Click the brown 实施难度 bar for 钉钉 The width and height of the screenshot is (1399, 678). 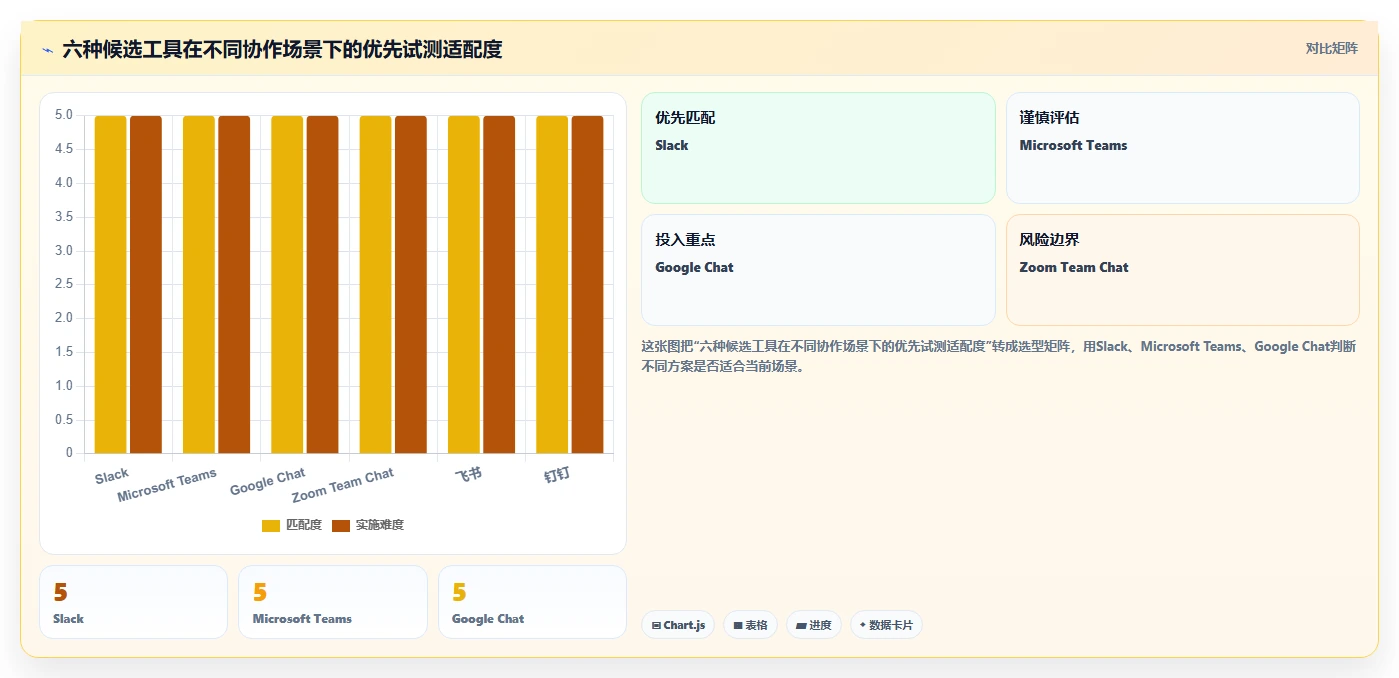pyautogui.click(x=588, y=285)
